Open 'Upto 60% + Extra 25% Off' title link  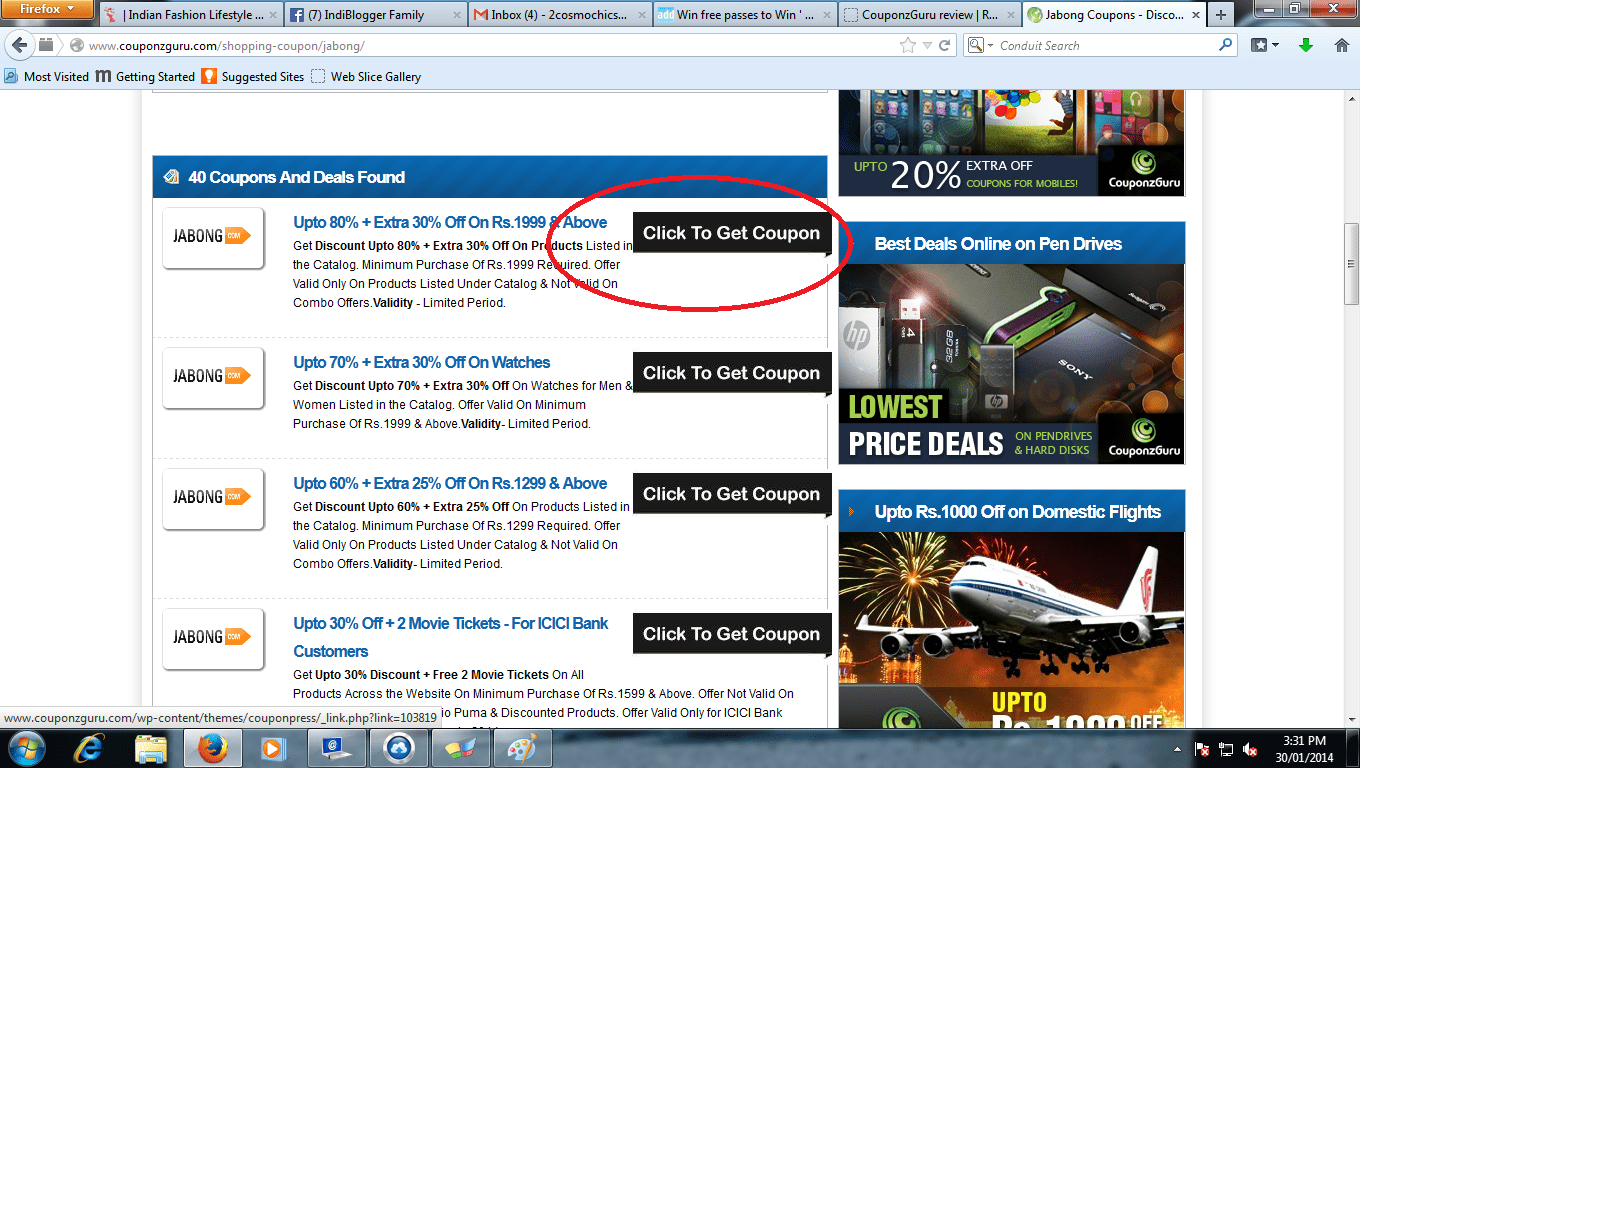coord(450,484)
